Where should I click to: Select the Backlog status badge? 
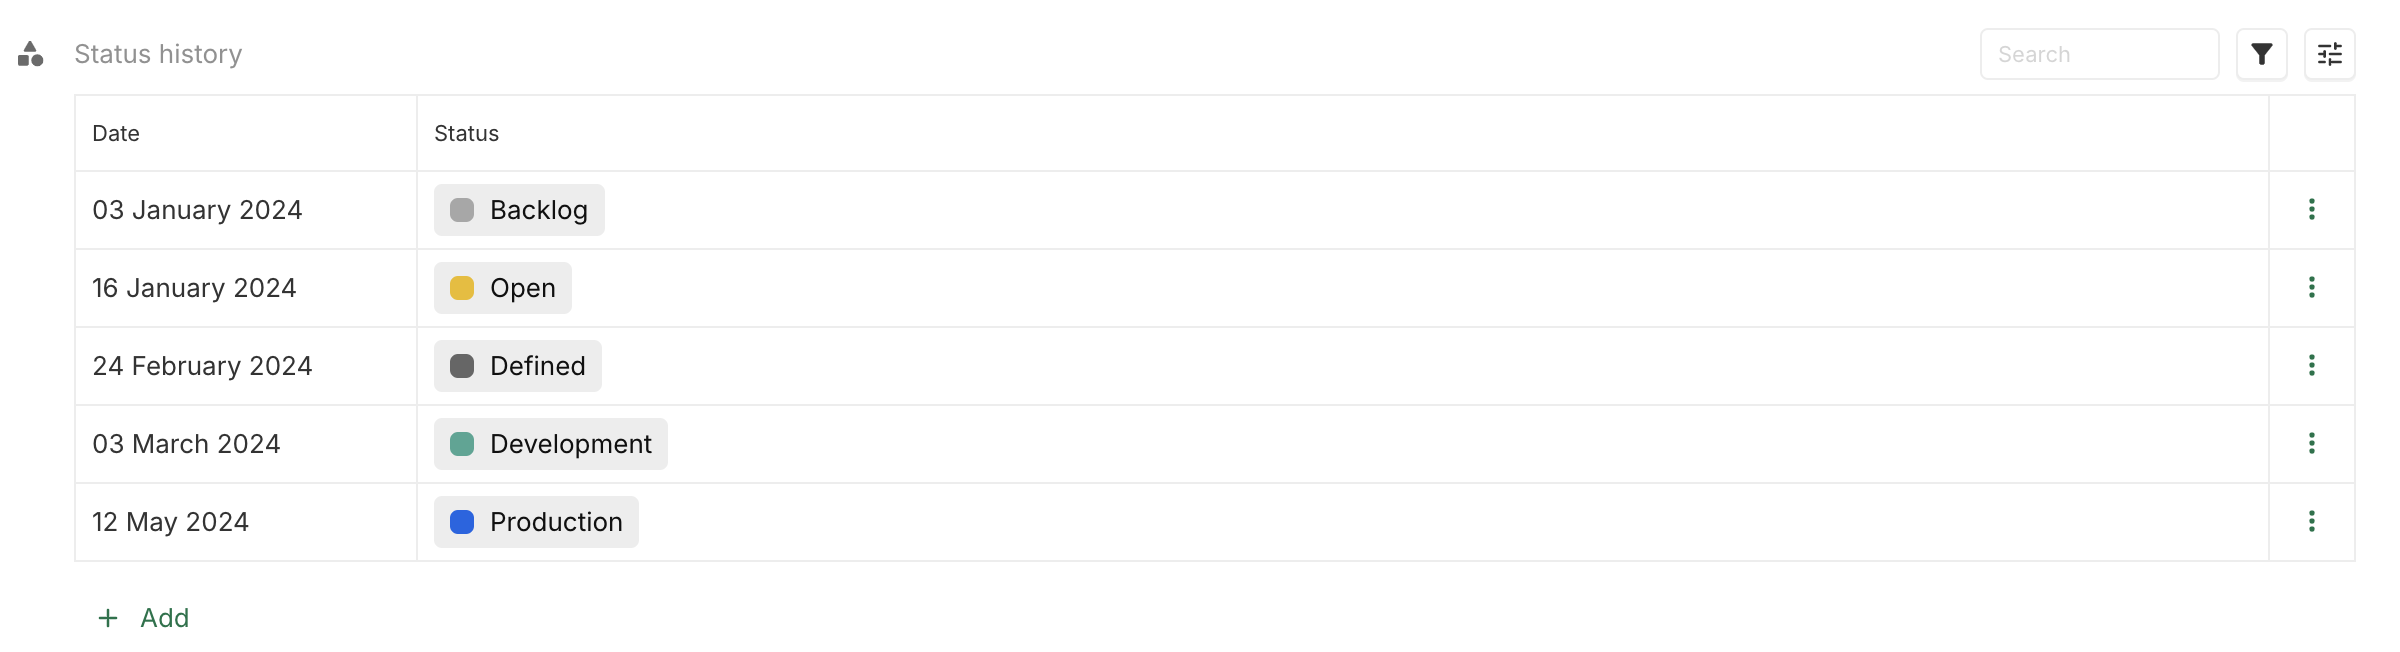[518, 209]
